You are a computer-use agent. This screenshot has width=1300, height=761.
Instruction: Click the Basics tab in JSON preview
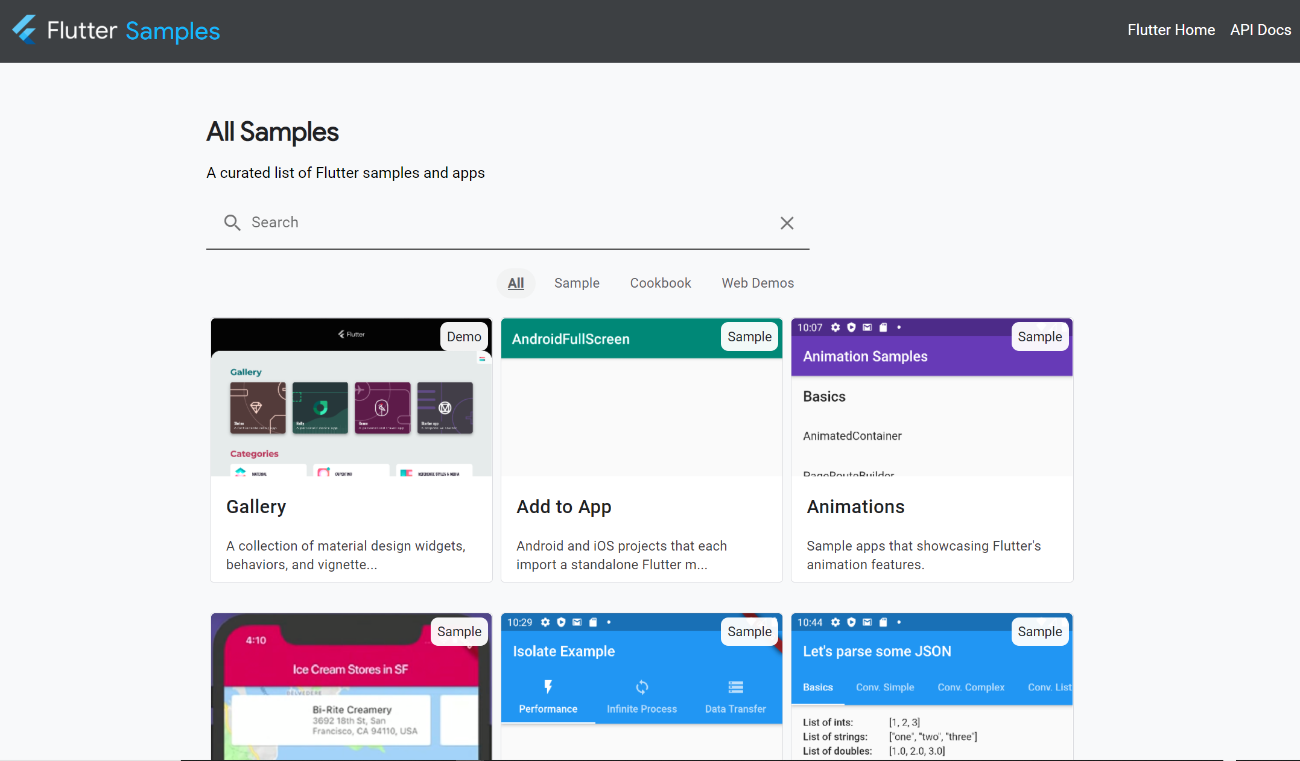coord(818,687)
